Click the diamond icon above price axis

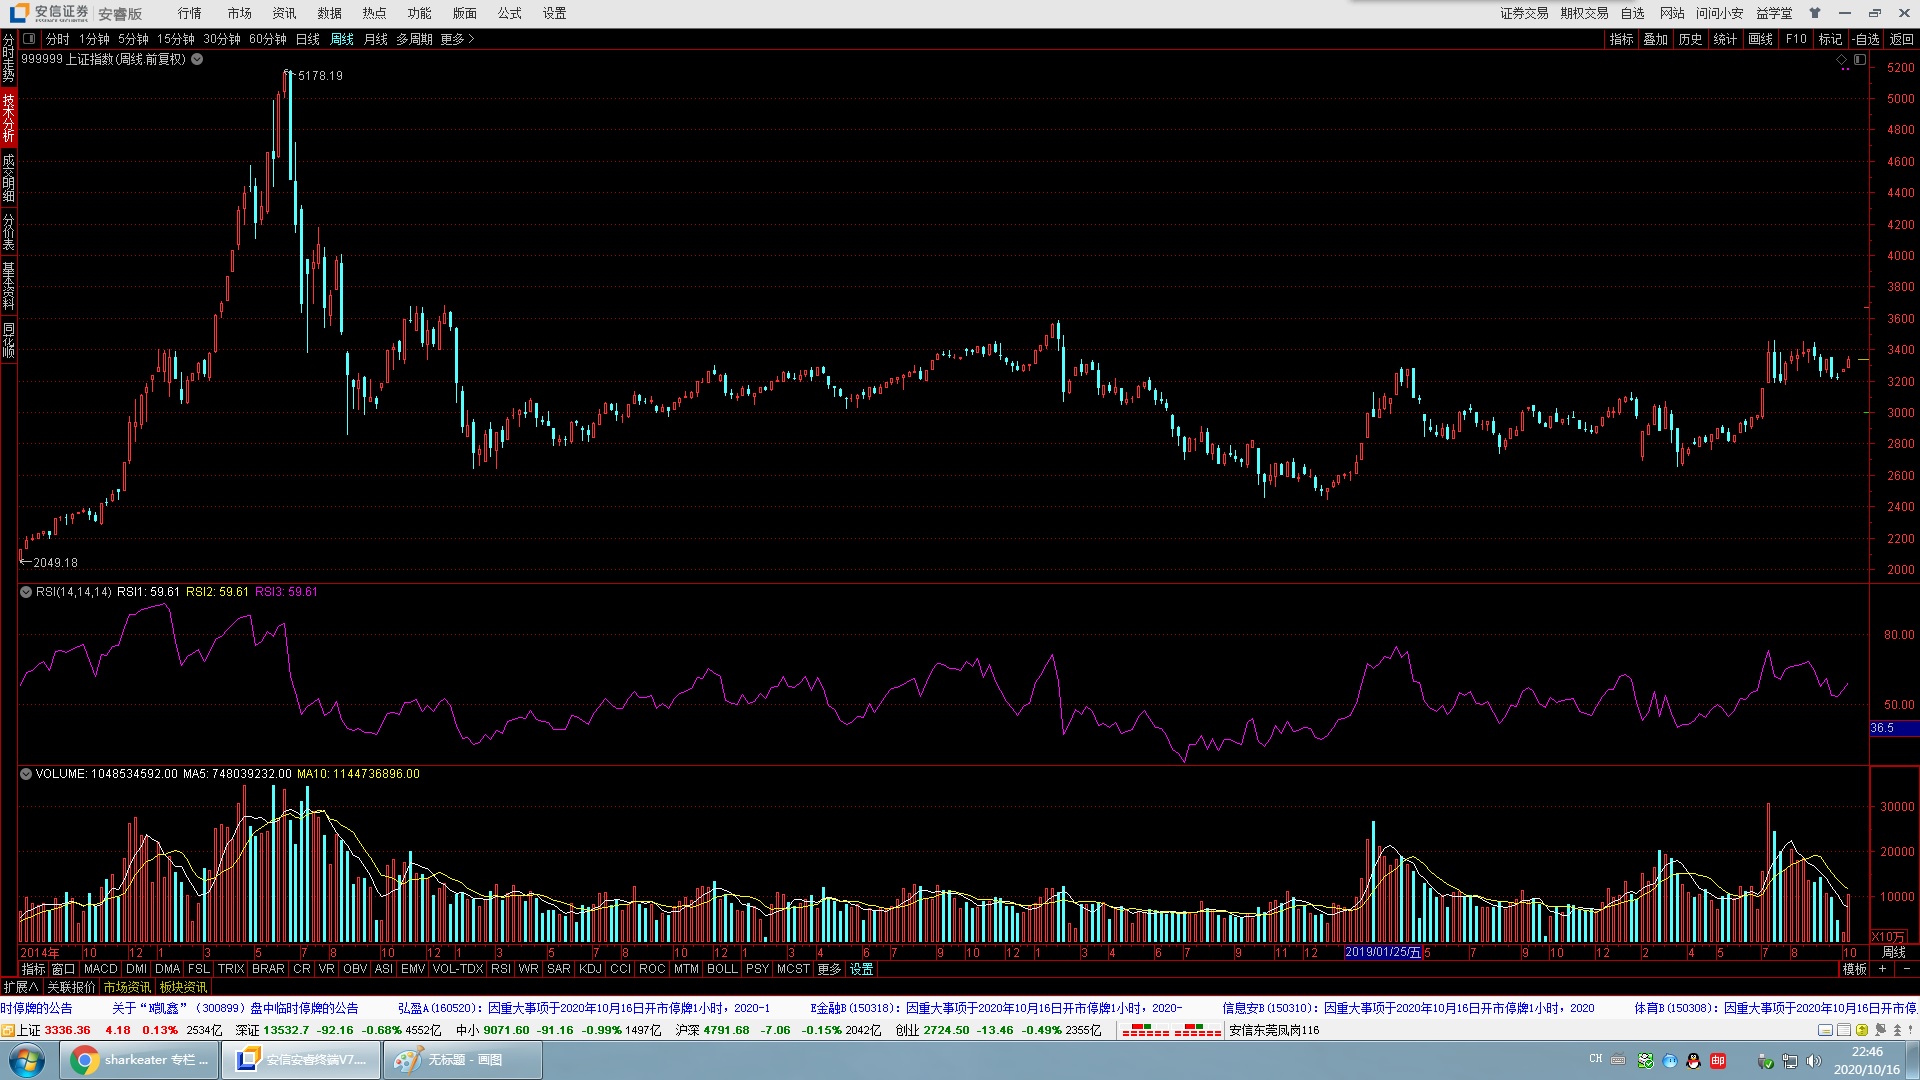tap(1842, 60)
